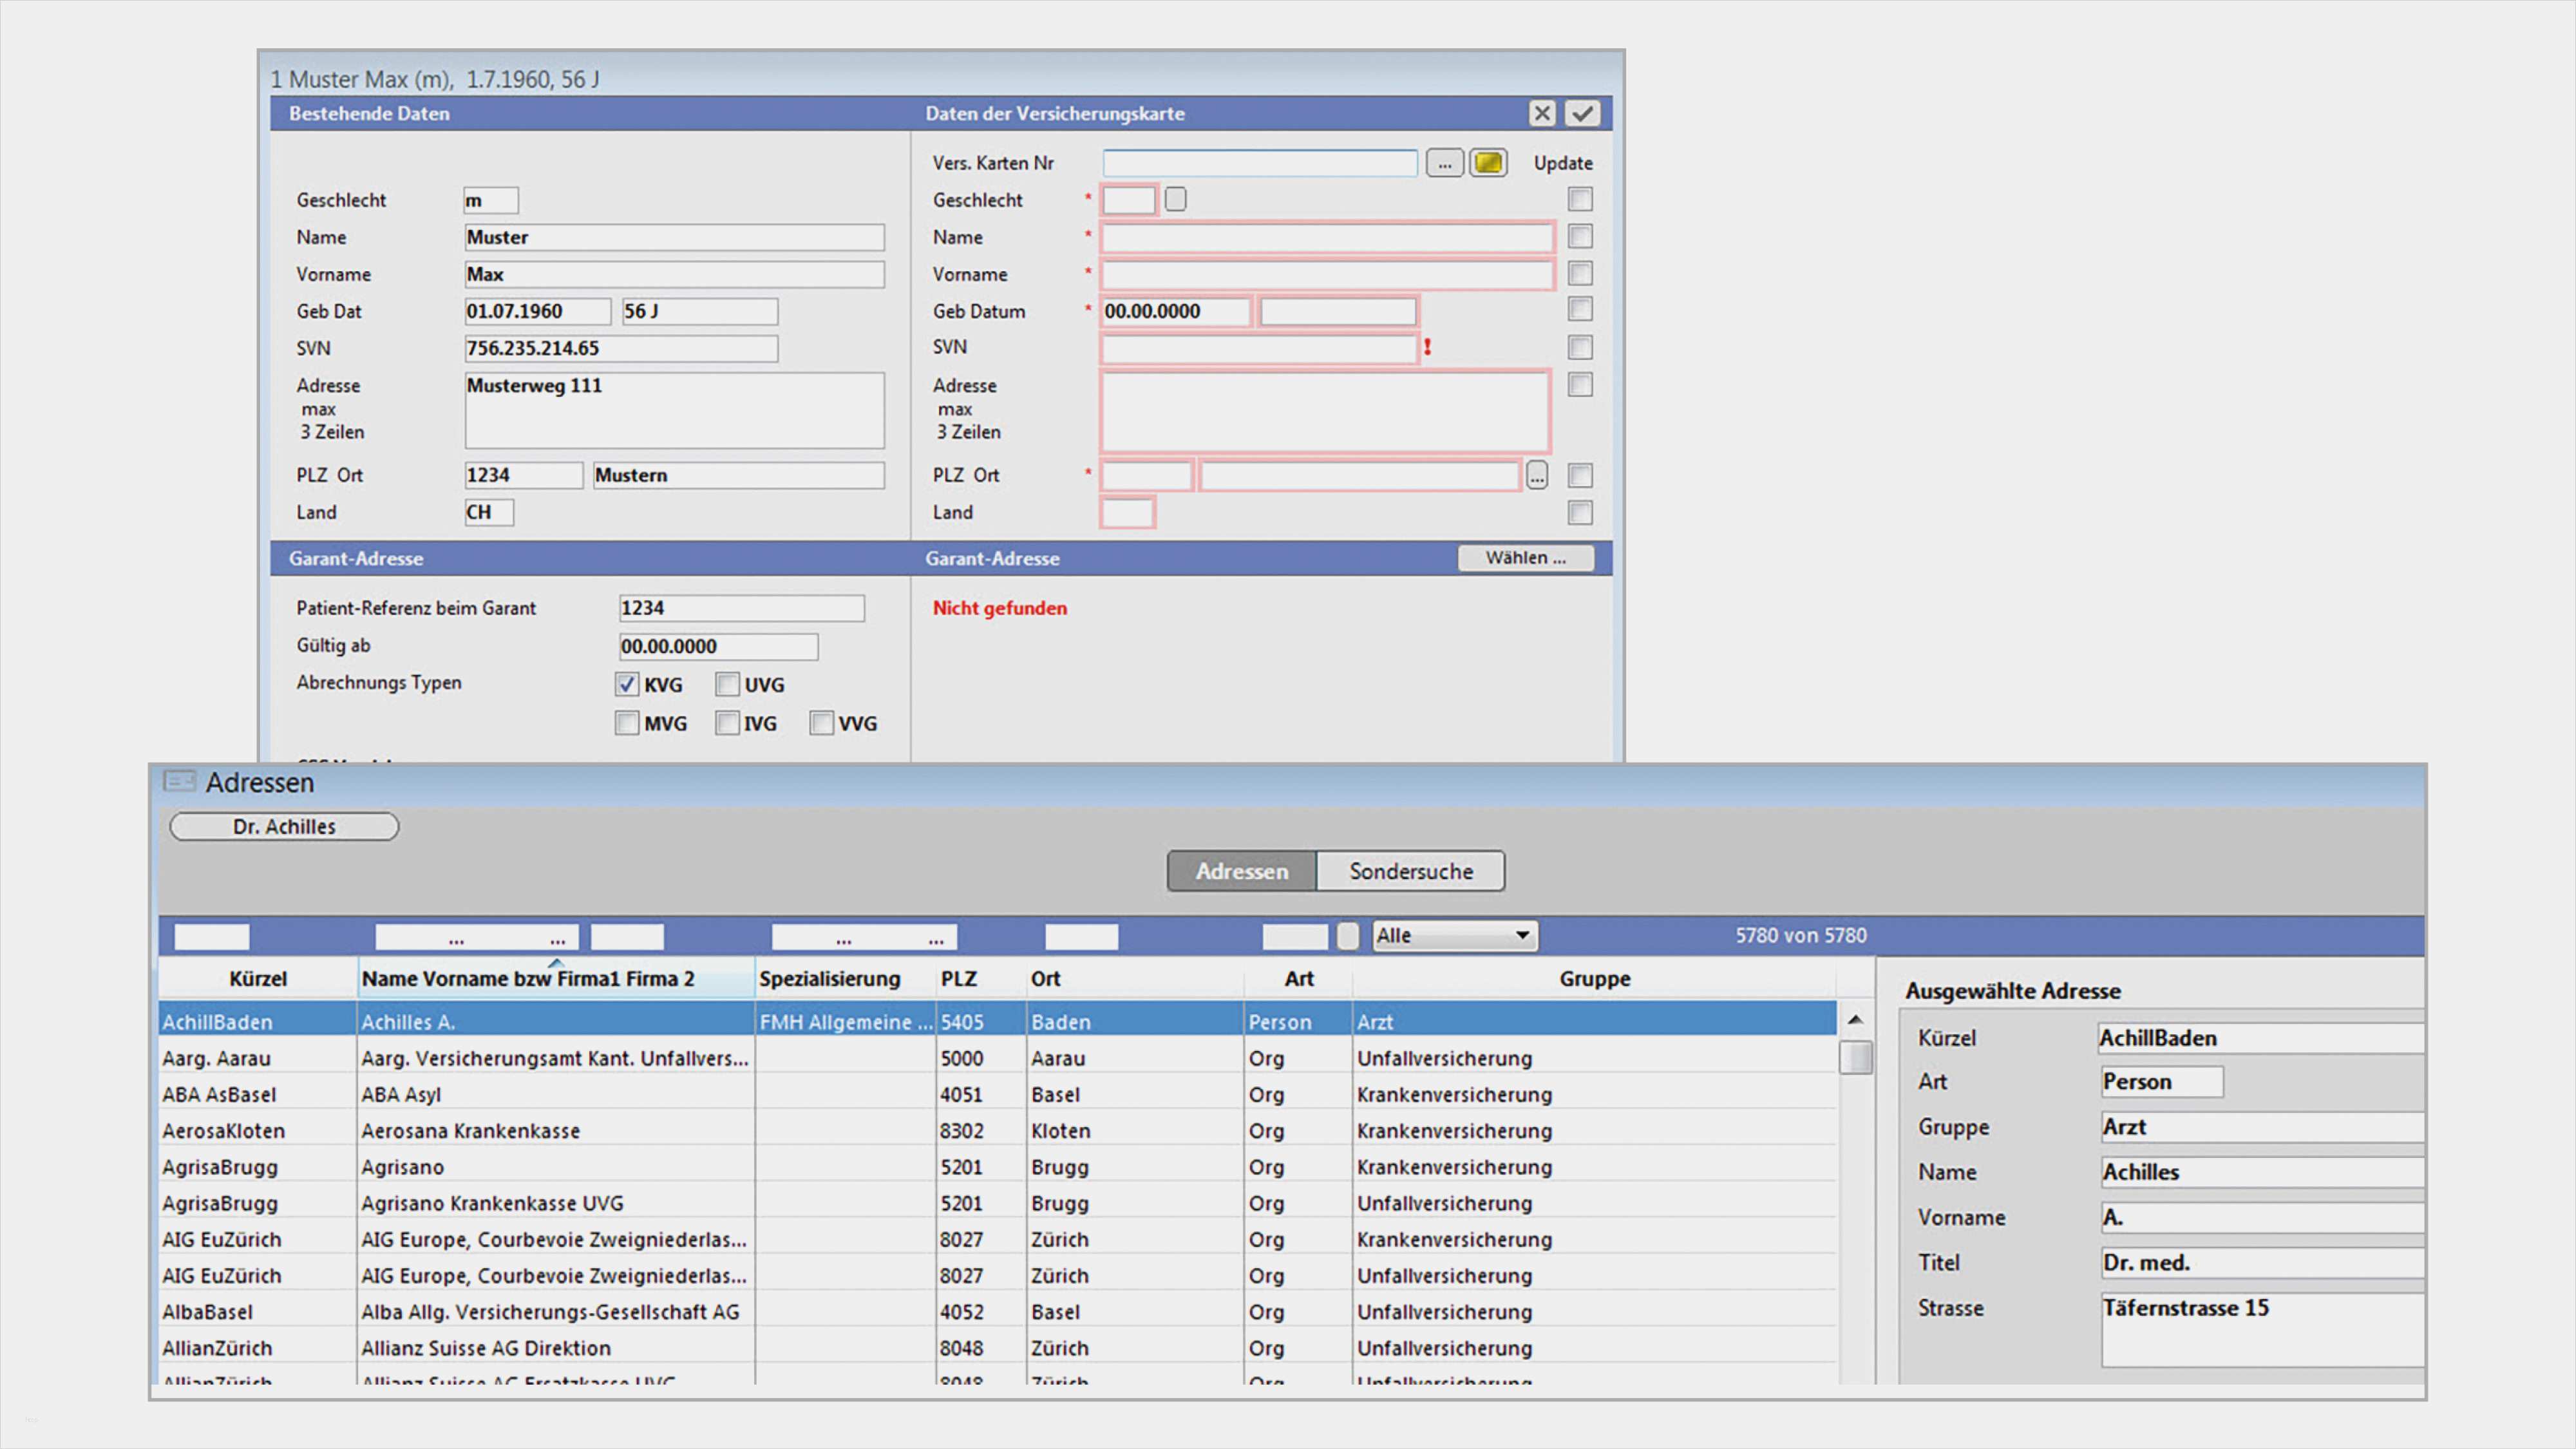Select the Adressen tab
The width and height of the screenshot is (2576, 1449).
pos(1242,871)
